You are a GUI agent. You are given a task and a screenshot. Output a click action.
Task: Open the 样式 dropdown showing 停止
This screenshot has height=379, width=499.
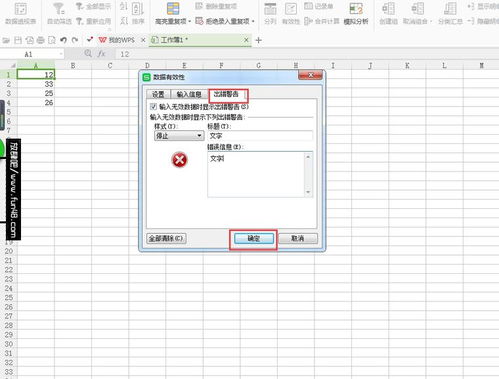pyautogui.click(x=179, y=136)
